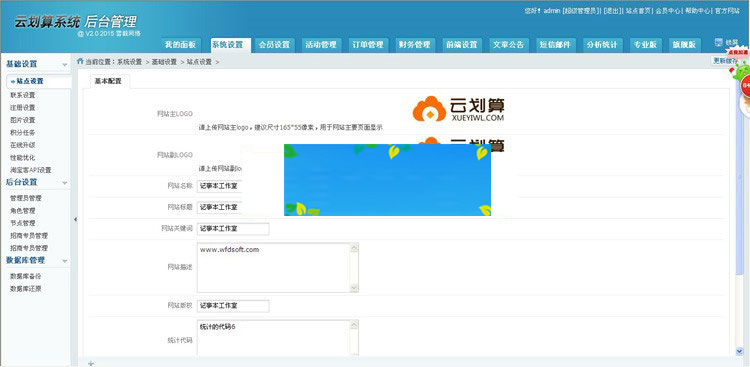
Task: Open the 站点首页 header link
Action: click(639, 11)
